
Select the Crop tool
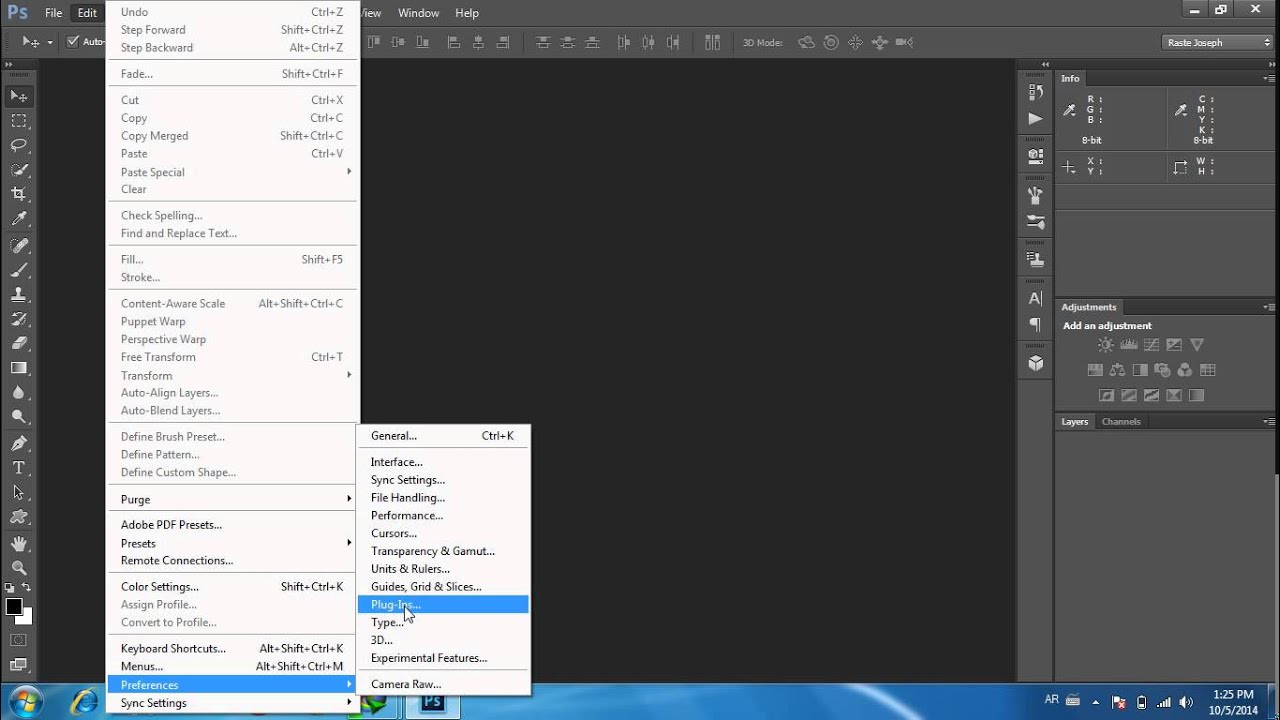[x=19, y=194]
